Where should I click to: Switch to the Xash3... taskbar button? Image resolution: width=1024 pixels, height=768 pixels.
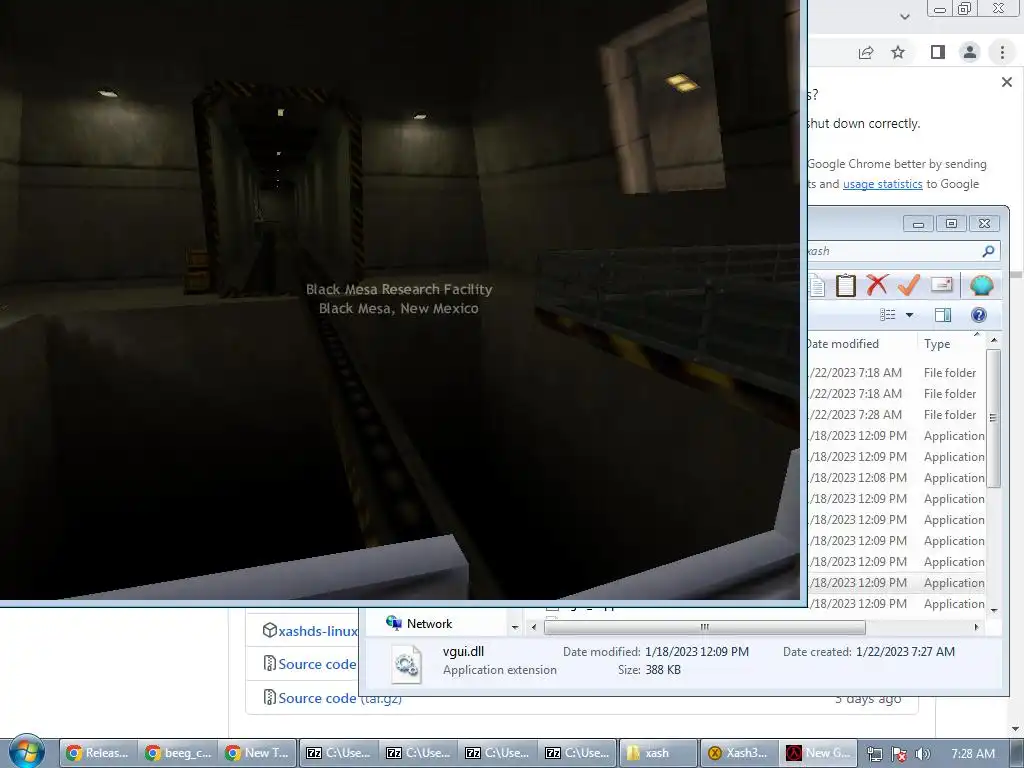click(x=738, y=753)
